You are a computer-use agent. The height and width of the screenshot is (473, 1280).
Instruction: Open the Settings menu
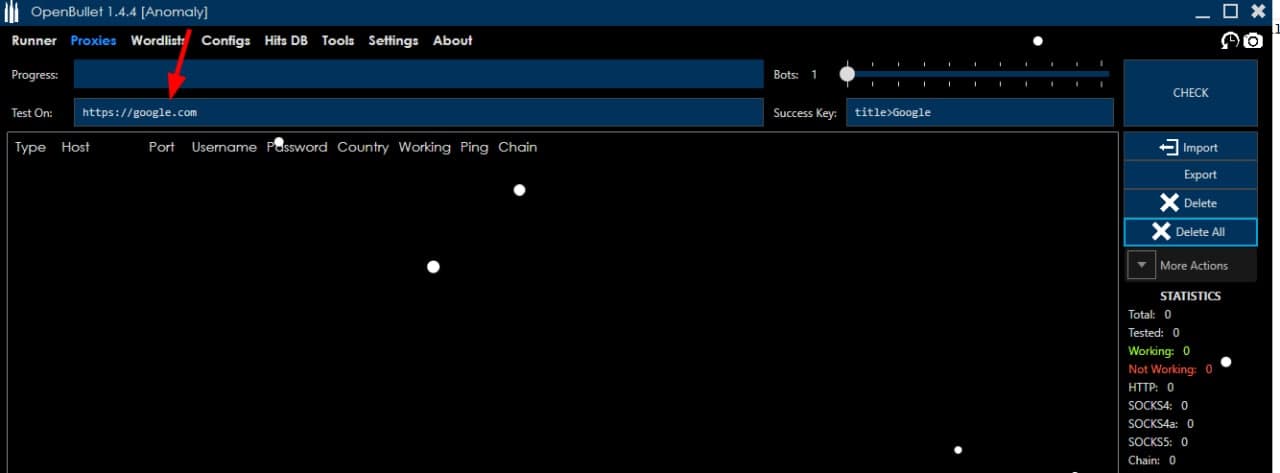[393, 41]
